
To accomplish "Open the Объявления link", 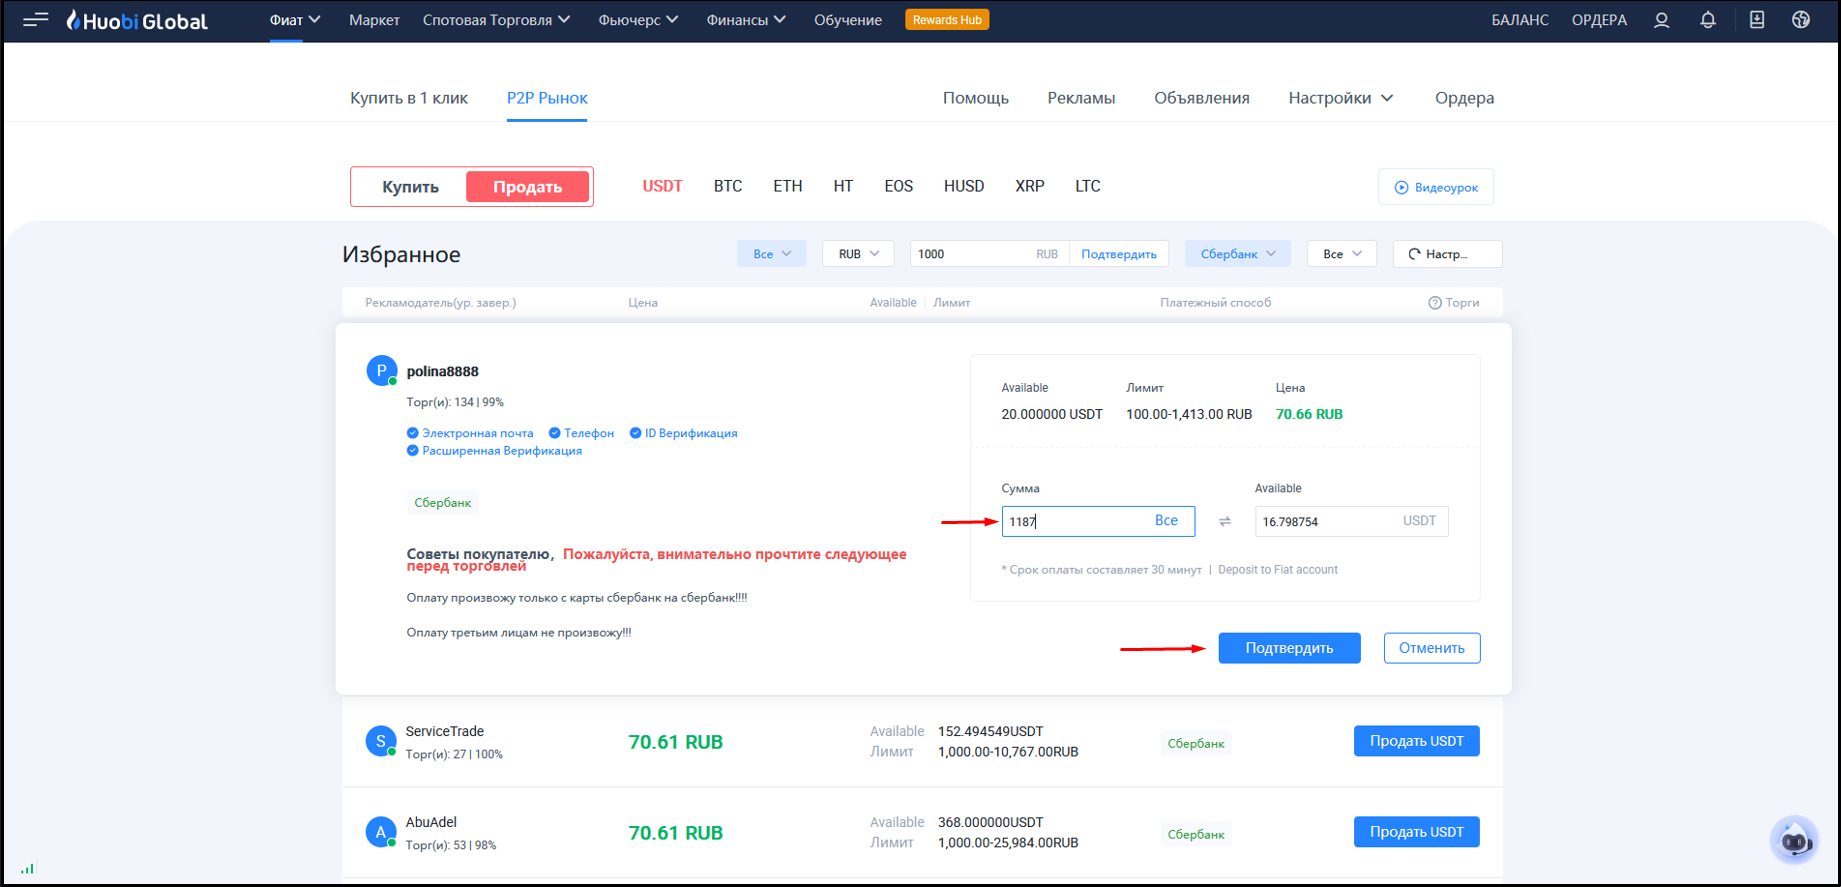I will pos(1202,98).
